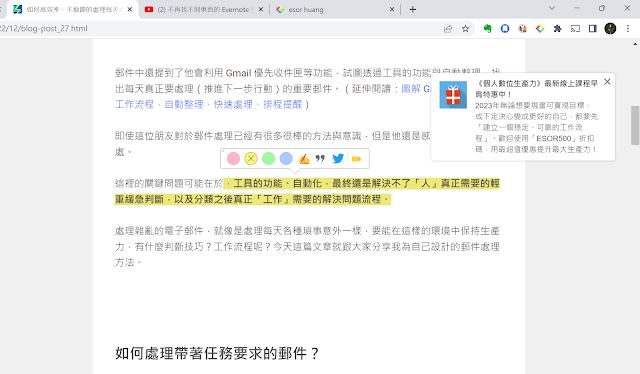Click the quote icon in highlighter popup
This screenshot has width=640, height=374.
(320, 158)
